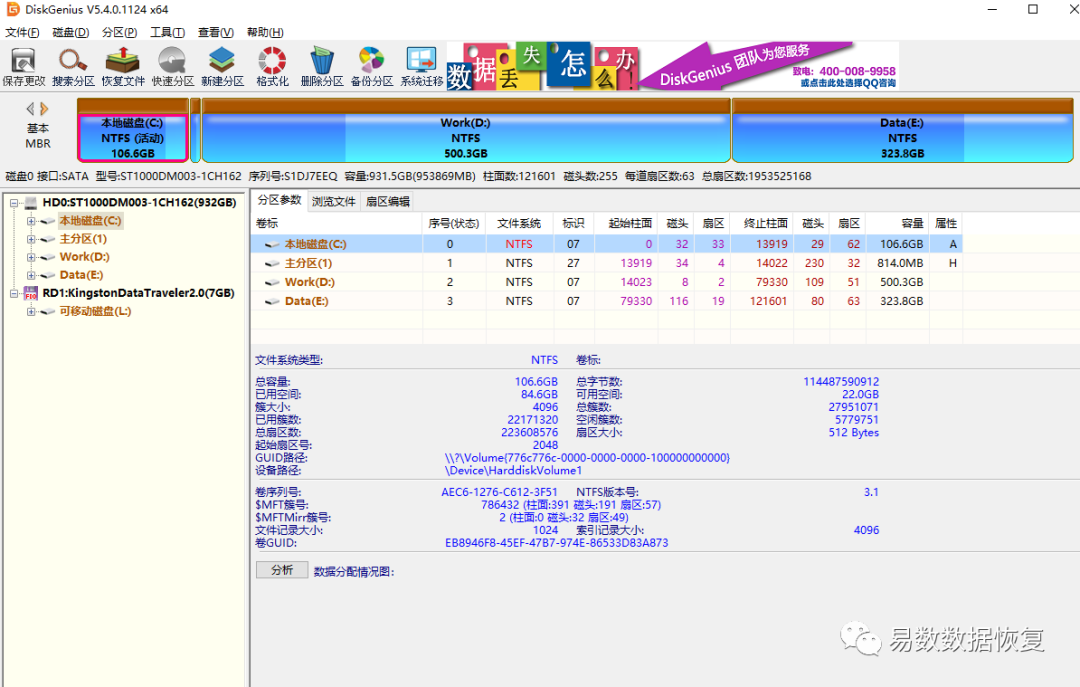The height and width of the screenshot is (687, 1080).
Task: Launch the 系统迁移 system migration tool
Action: (x=422, y=67)
